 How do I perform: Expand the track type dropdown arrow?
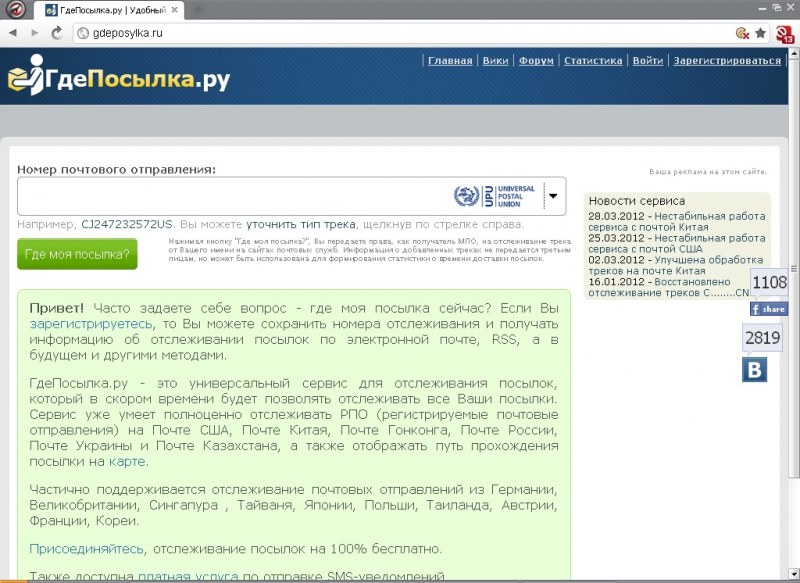point(551,197)
